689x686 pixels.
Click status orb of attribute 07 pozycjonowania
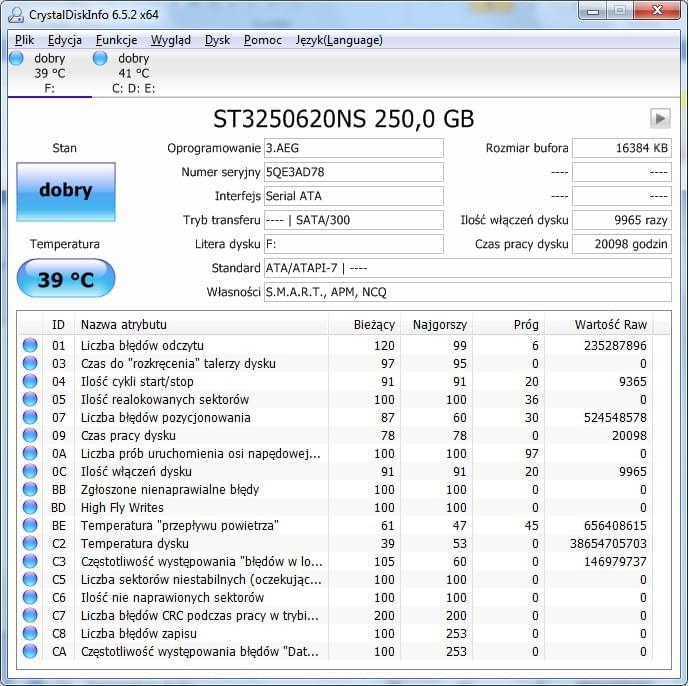click(30, 417)
